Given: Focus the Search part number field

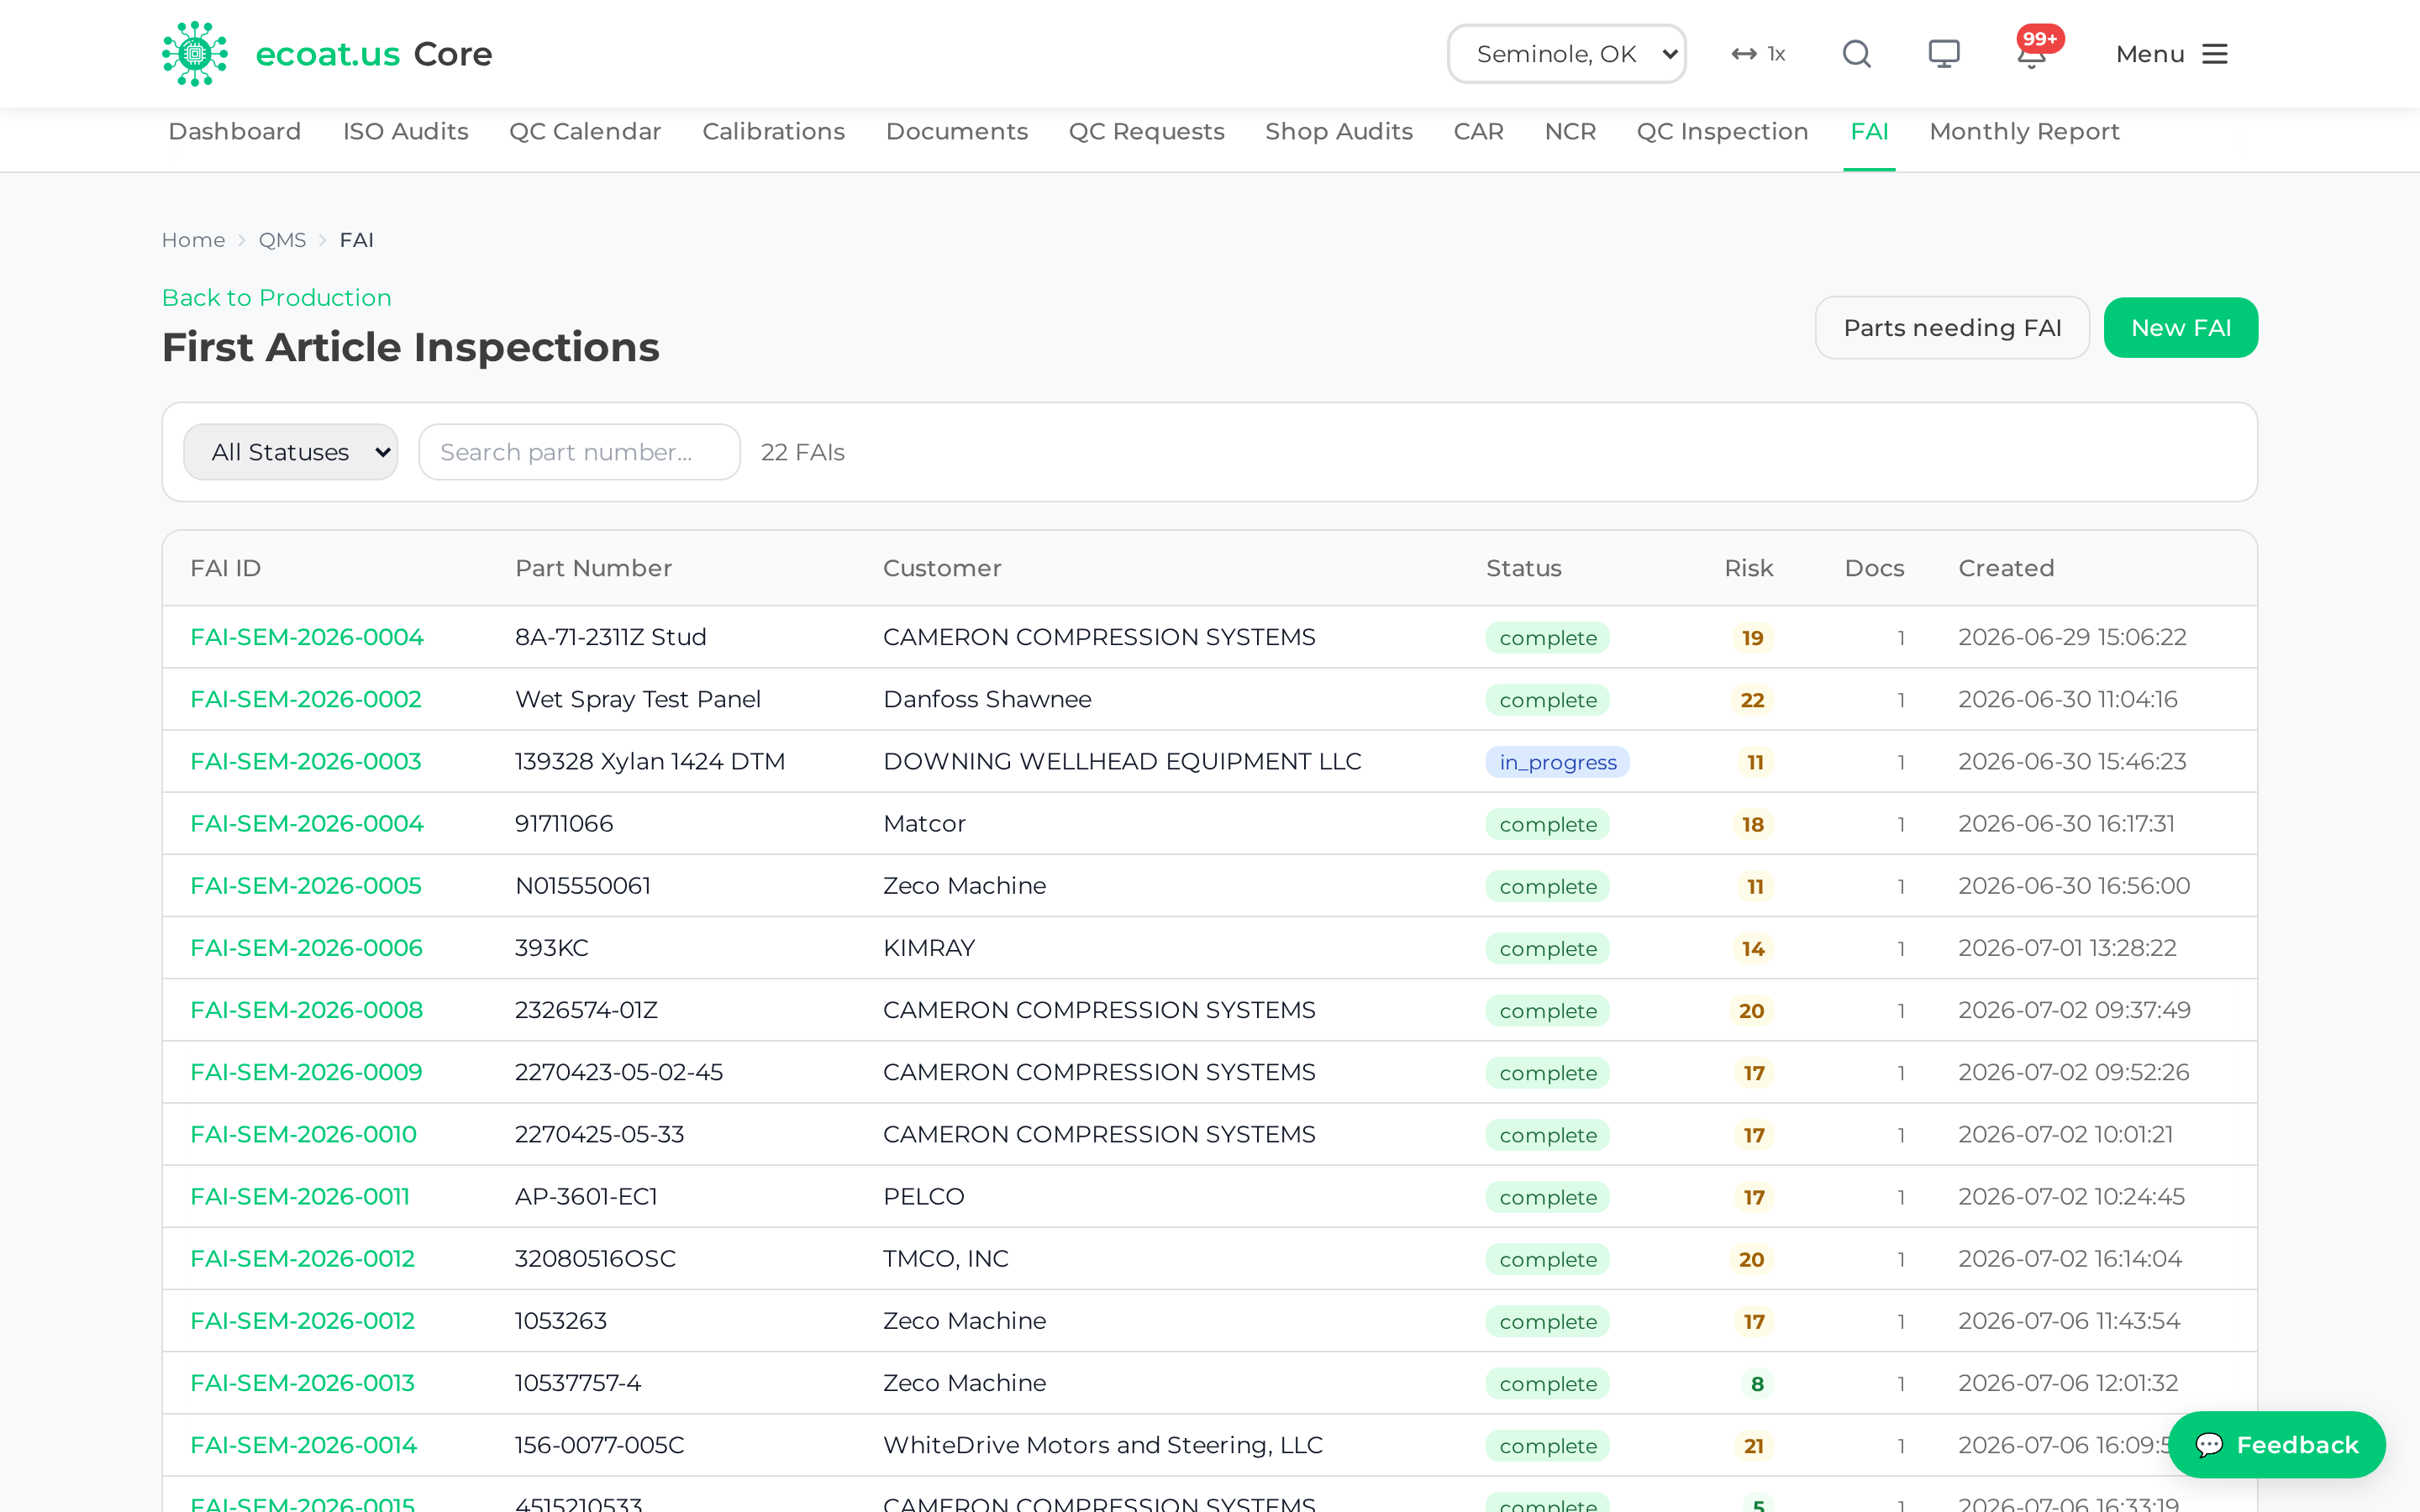Looking at the screenshot, I should [579, 452].
